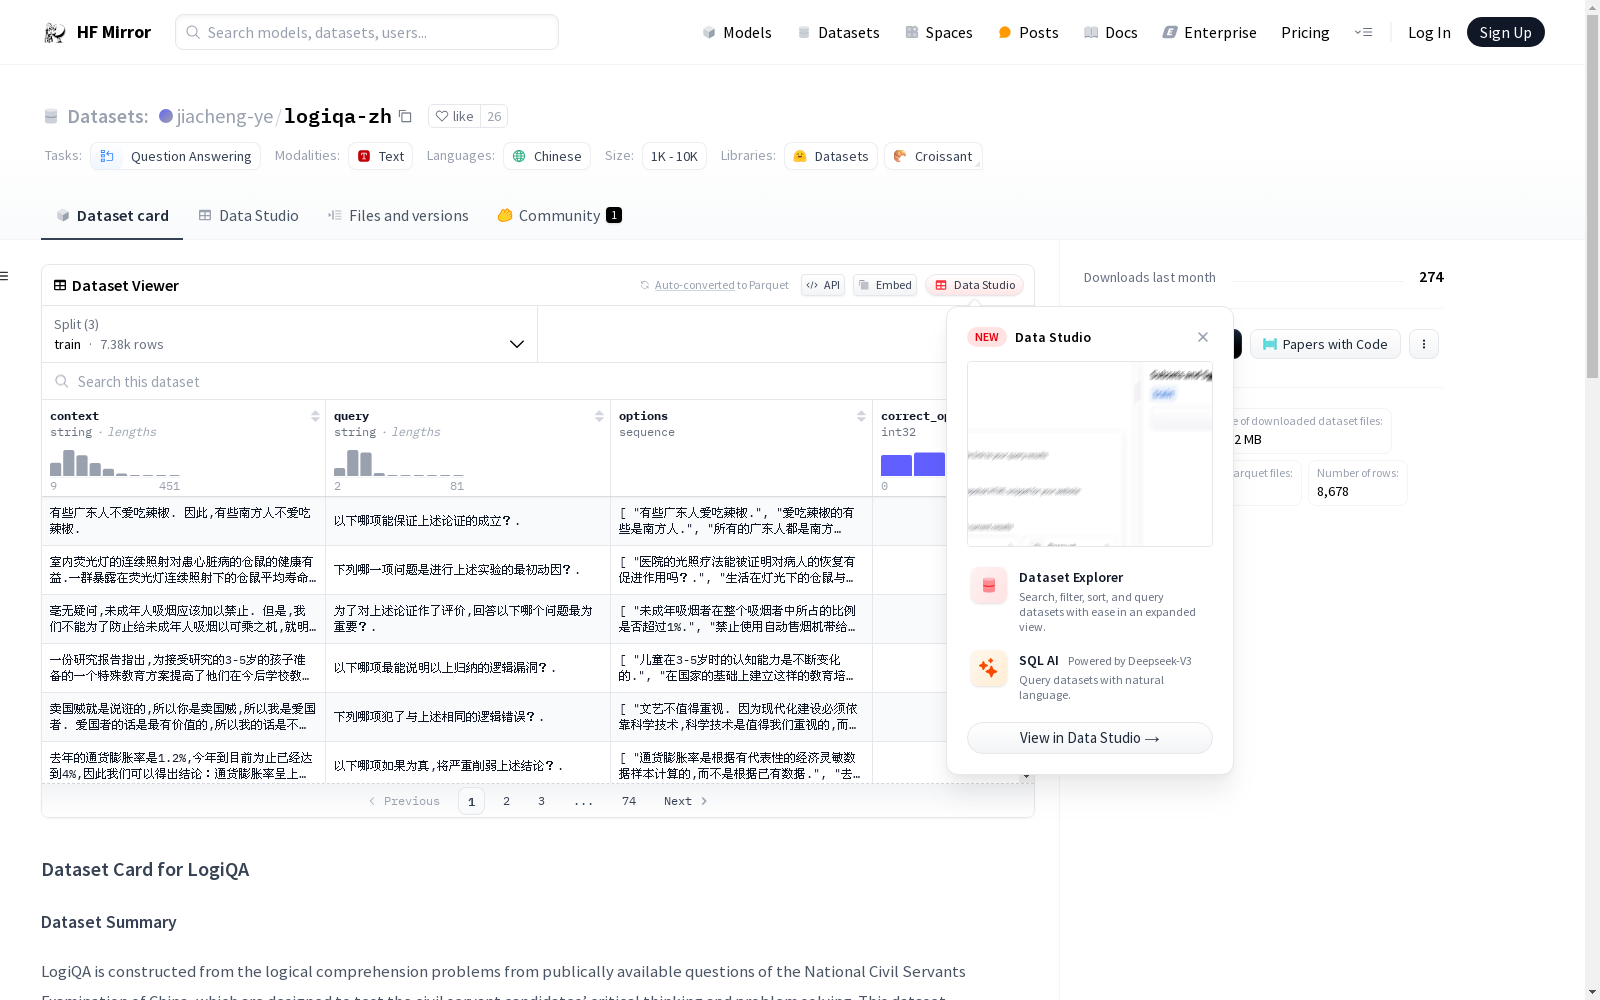Open Spaces in the top navigation
This screenshot has height=1000, width=1600.
(939, 32)
